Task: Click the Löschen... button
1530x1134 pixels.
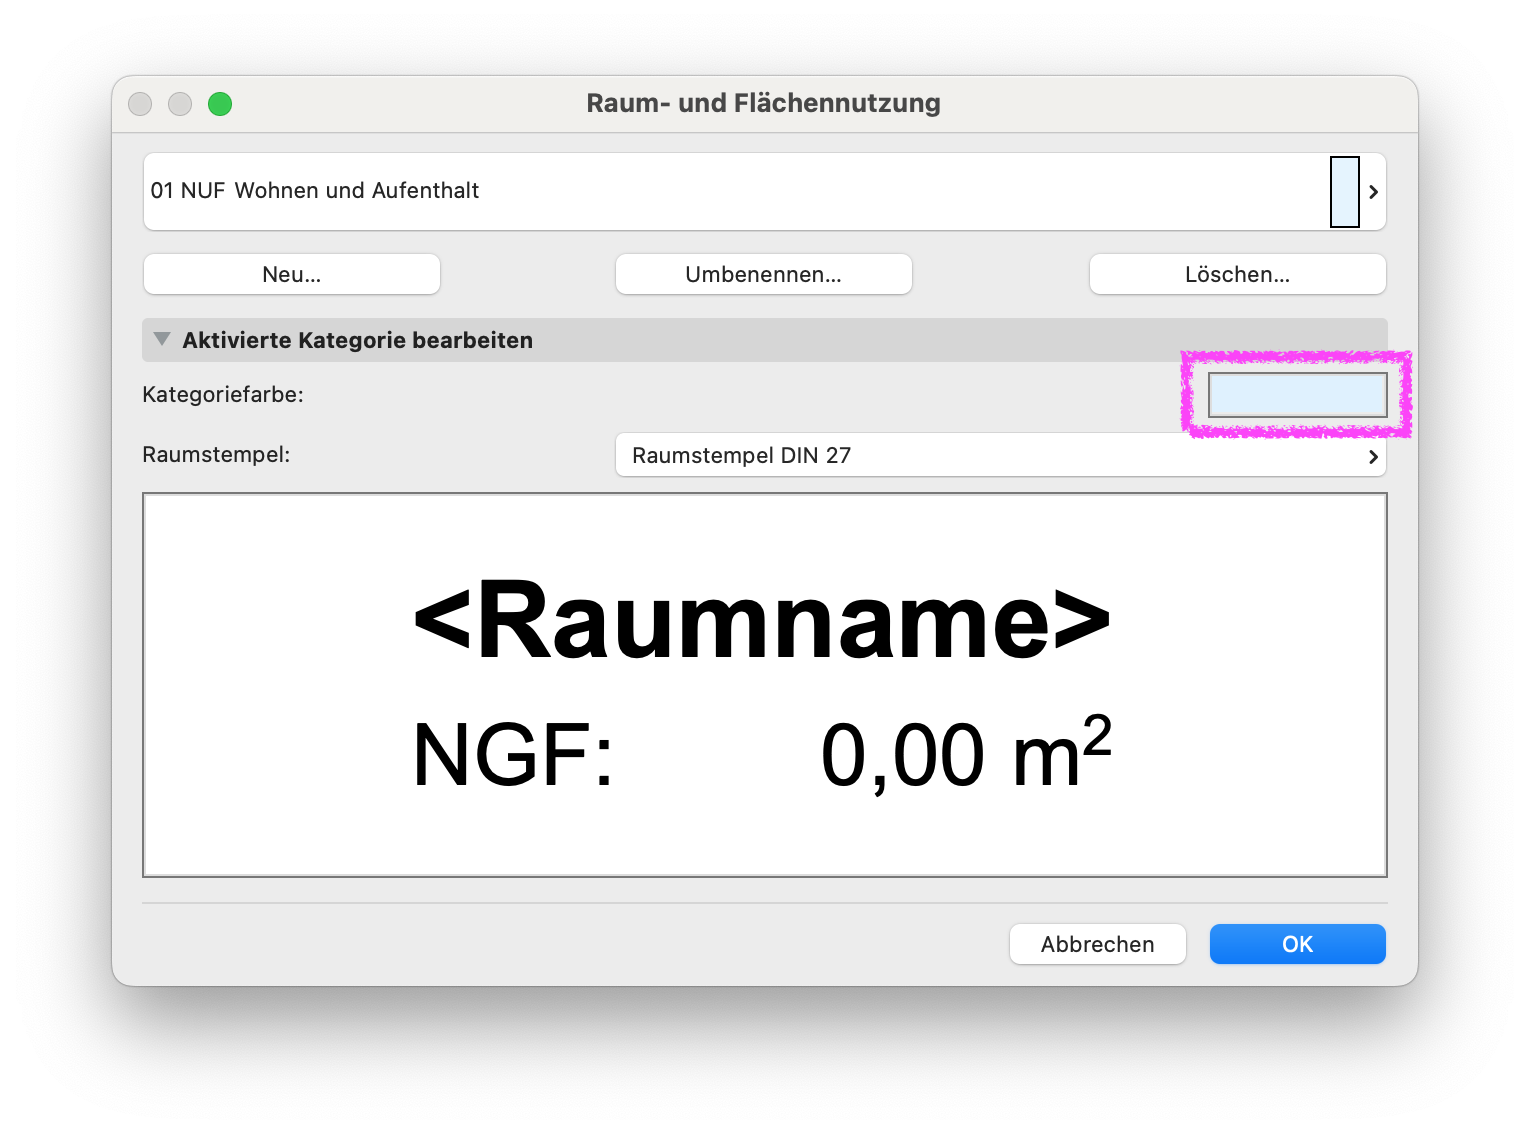Action: pos(1238,274)
